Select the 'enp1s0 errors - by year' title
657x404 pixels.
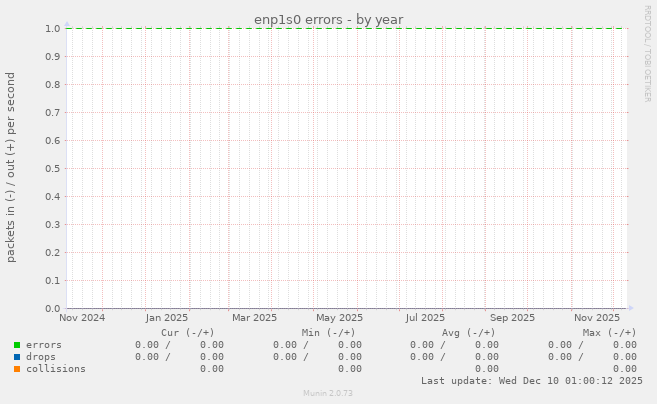point(328,20)
